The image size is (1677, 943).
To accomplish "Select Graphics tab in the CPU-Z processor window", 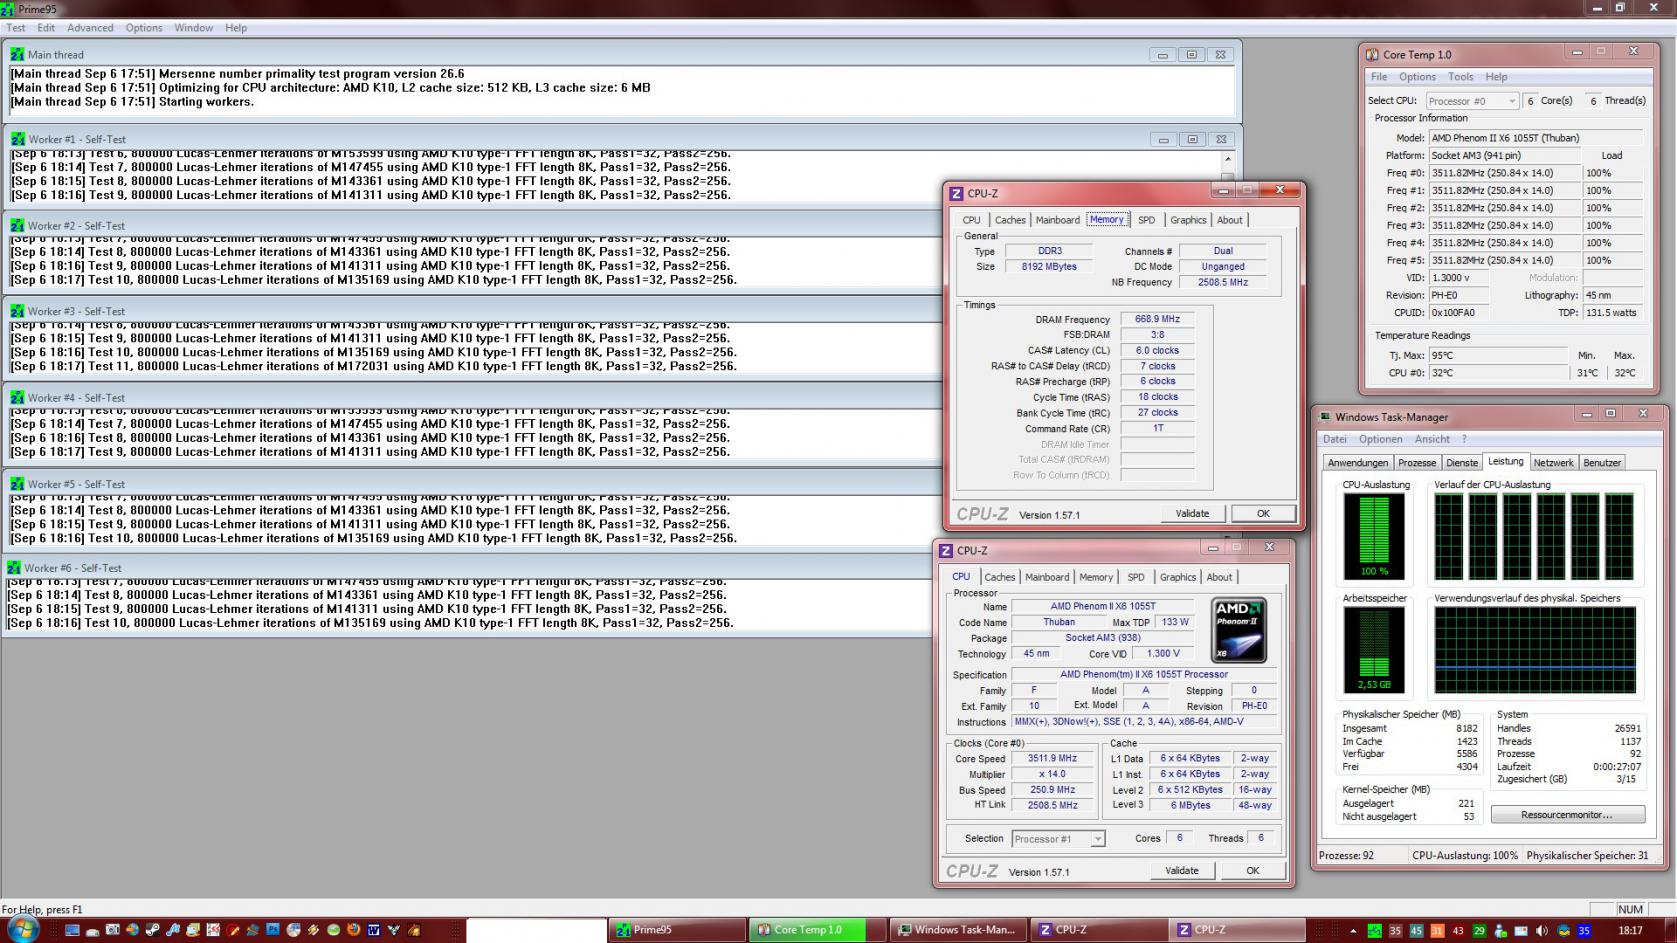I will pos(1177,577).
